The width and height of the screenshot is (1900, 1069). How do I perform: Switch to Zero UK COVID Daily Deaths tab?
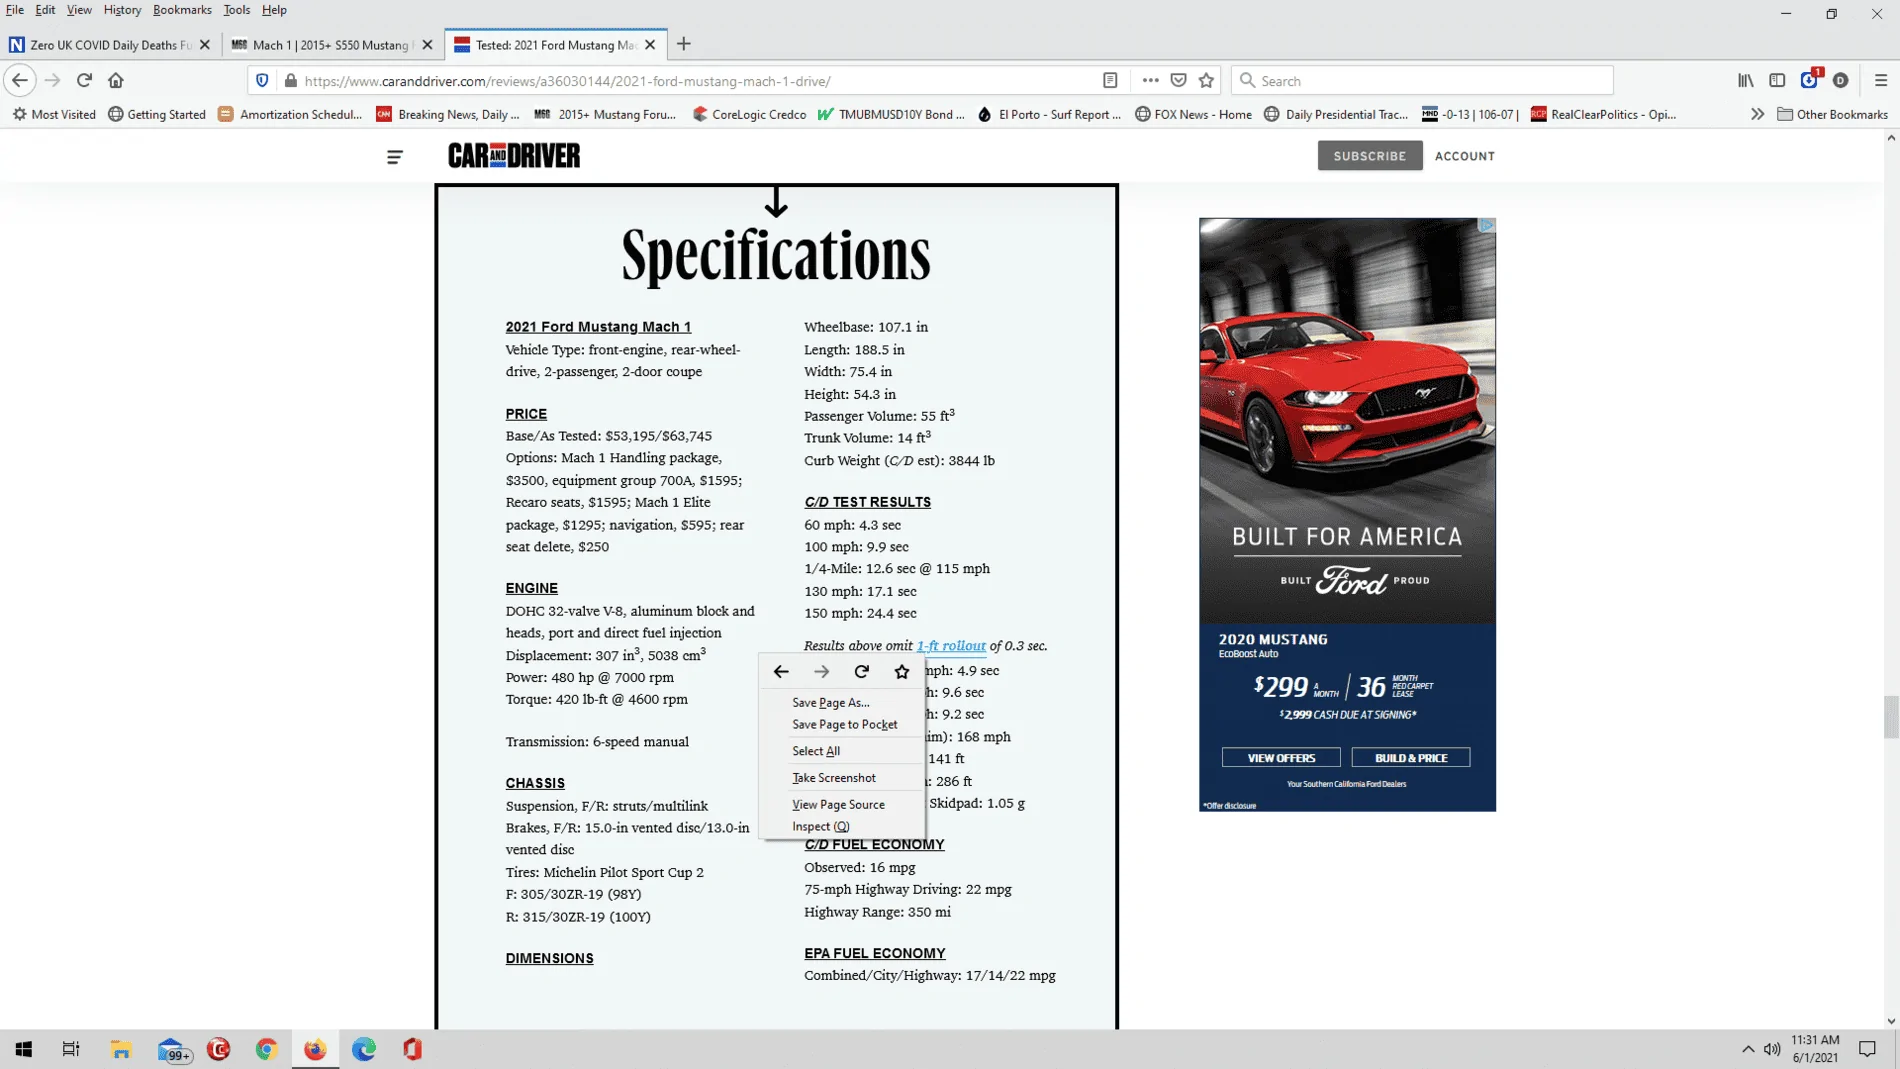pos(109,44)
